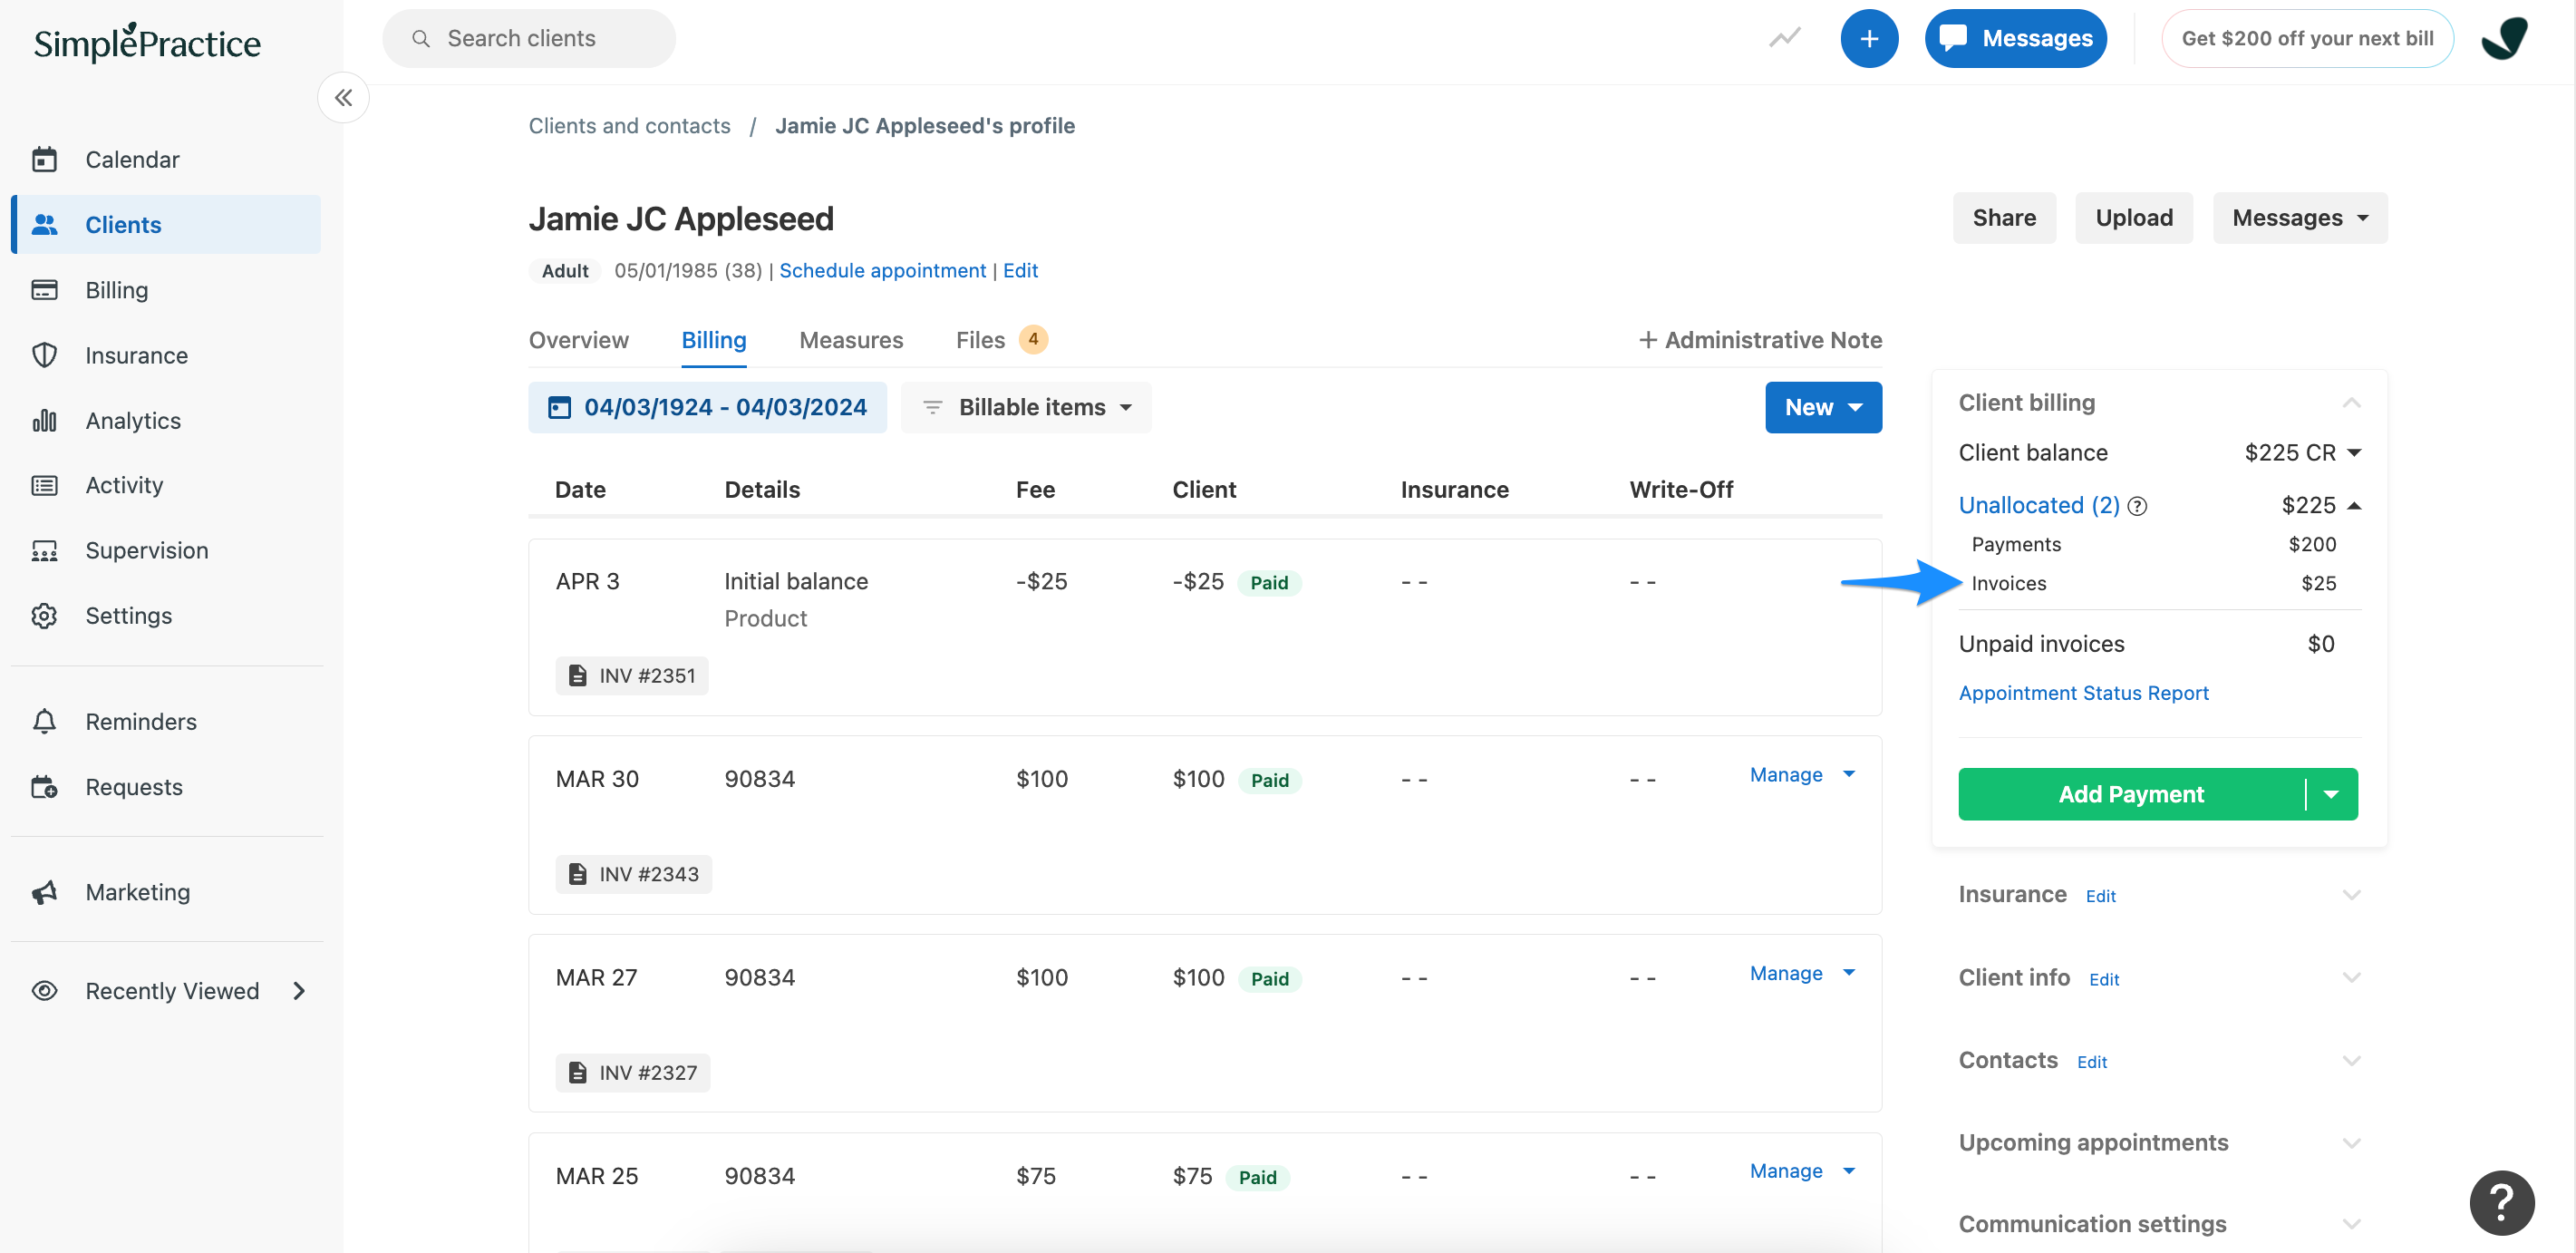Collapse the Unallocated section chevron
Viewport: 2576px width, 1253px height.
(2355, 505)
